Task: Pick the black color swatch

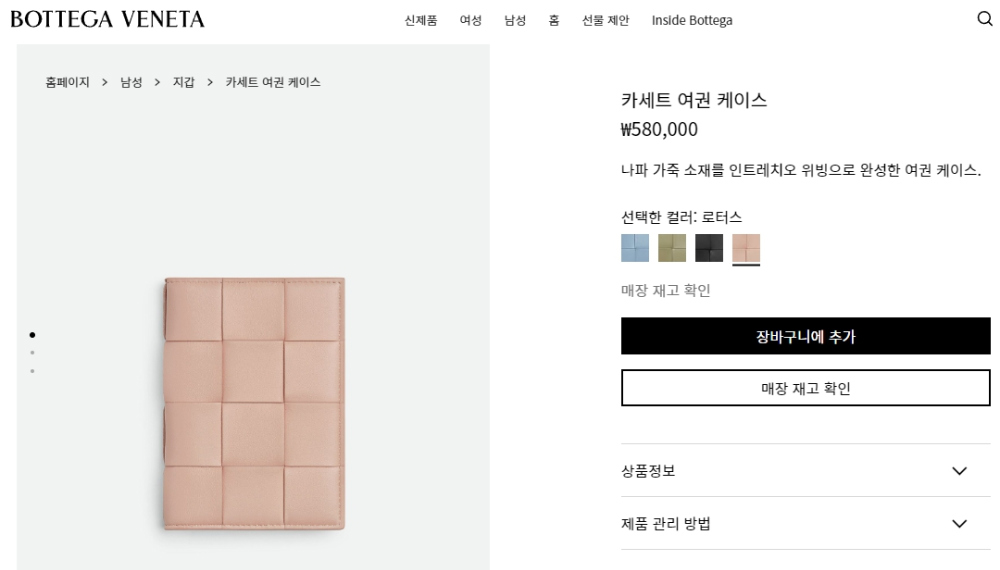Action: pos(709,248)
